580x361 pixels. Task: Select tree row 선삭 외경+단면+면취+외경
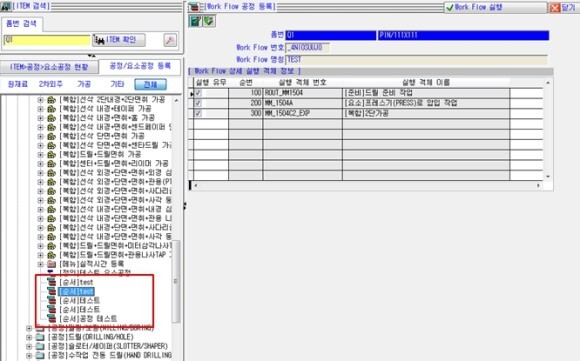coord(115,173)
